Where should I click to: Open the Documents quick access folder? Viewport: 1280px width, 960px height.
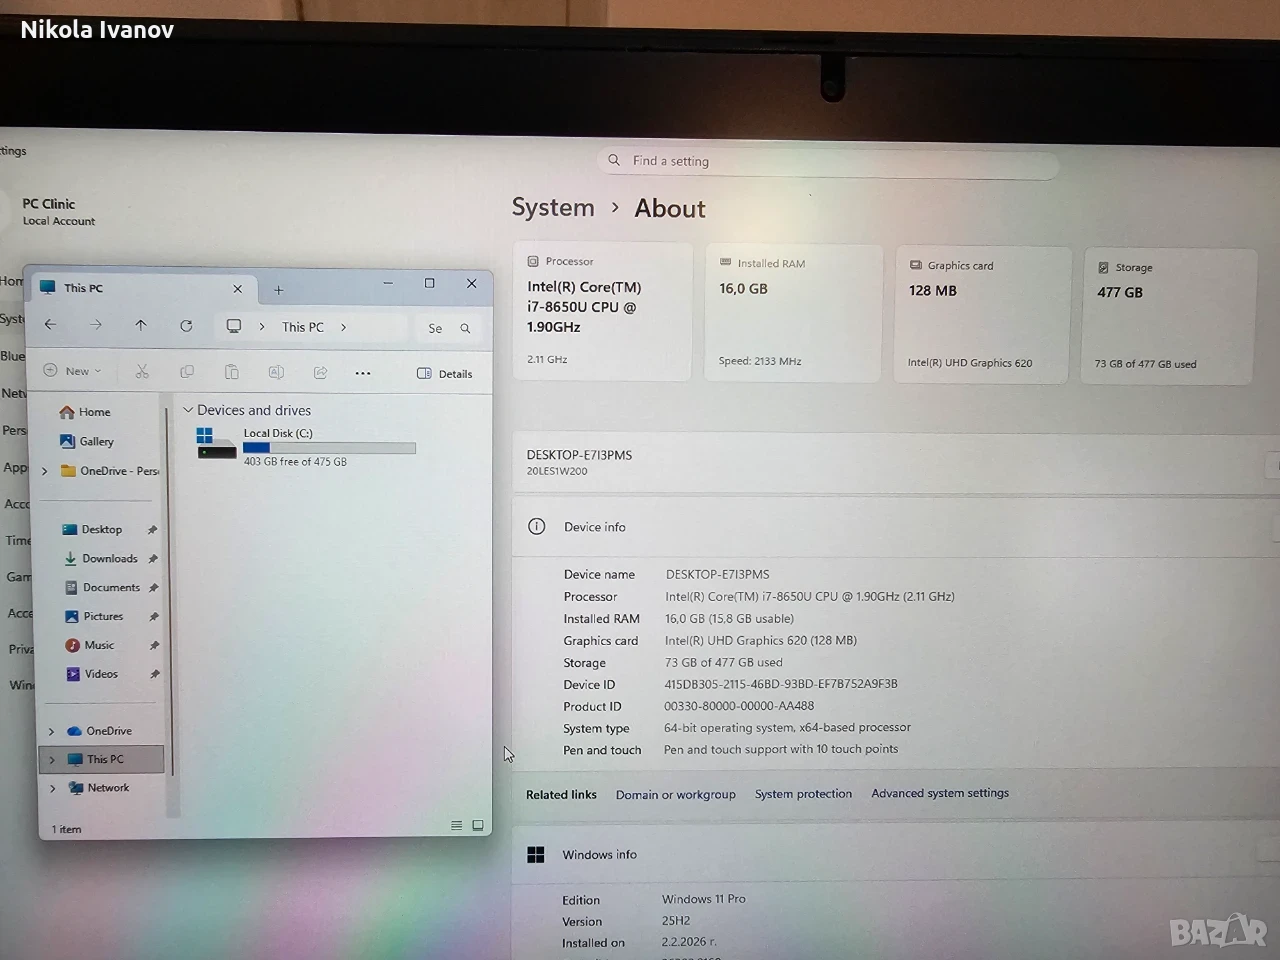[x=102, y=587]
